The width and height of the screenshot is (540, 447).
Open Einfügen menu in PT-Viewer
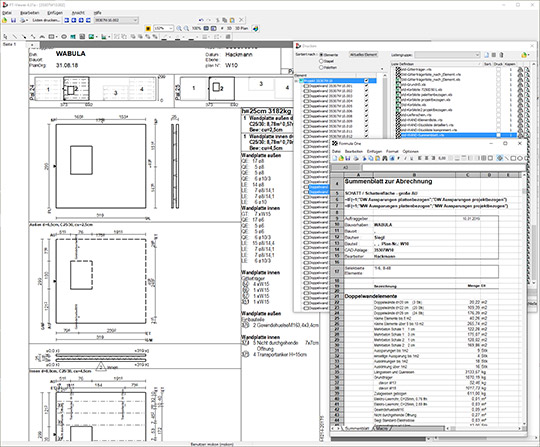(x=55, y=13)
